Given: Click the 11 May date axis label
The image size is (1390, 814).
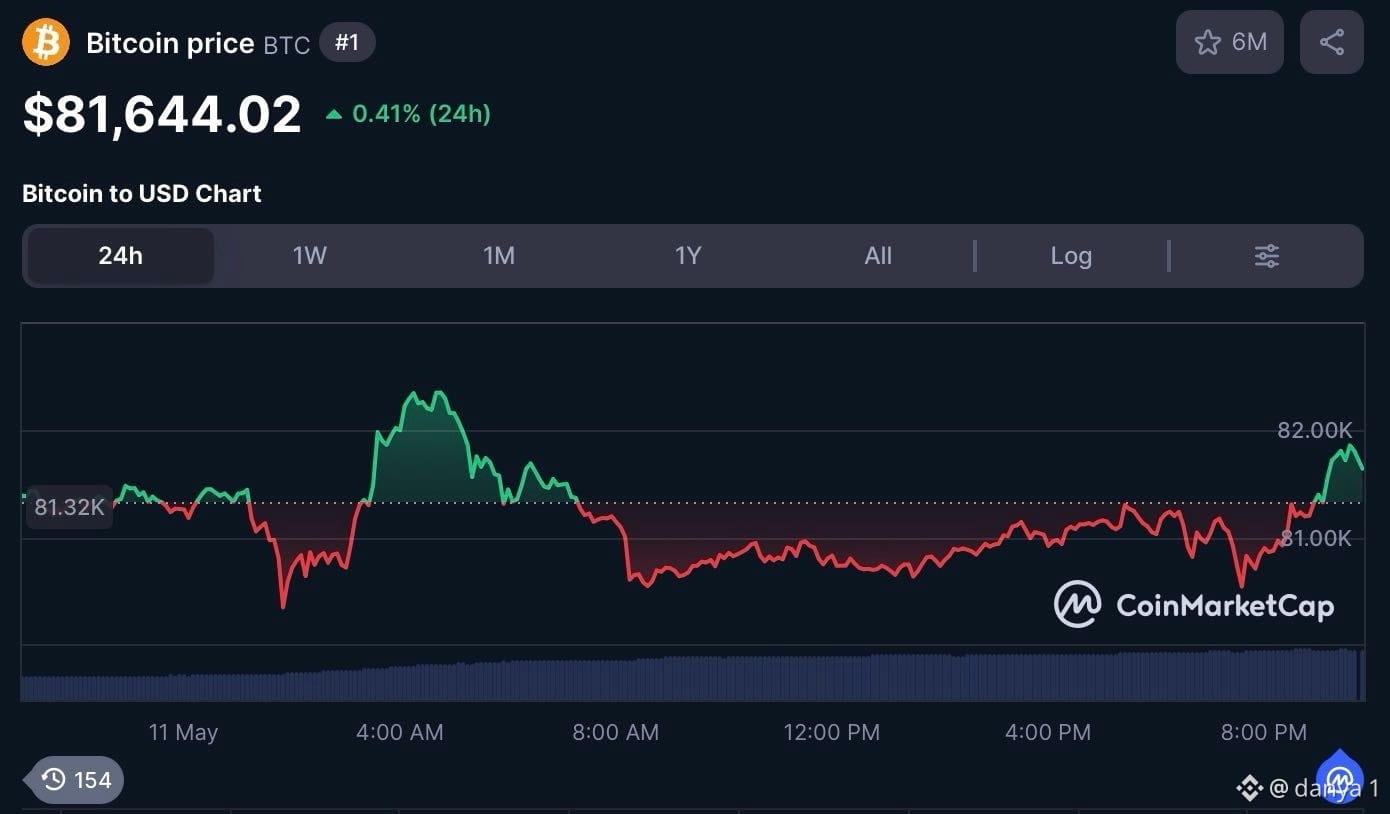Looking at the screenshot, I should [x=183, y=732].
